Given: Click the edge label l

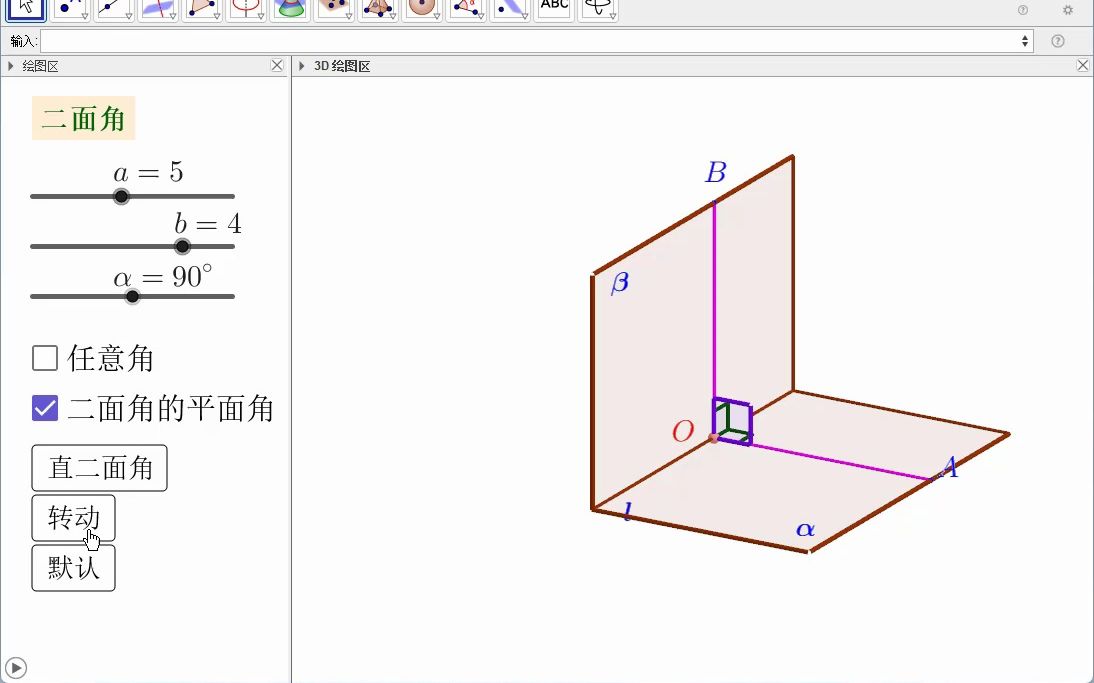Looking at the screenshot, I should pos(627,511).
